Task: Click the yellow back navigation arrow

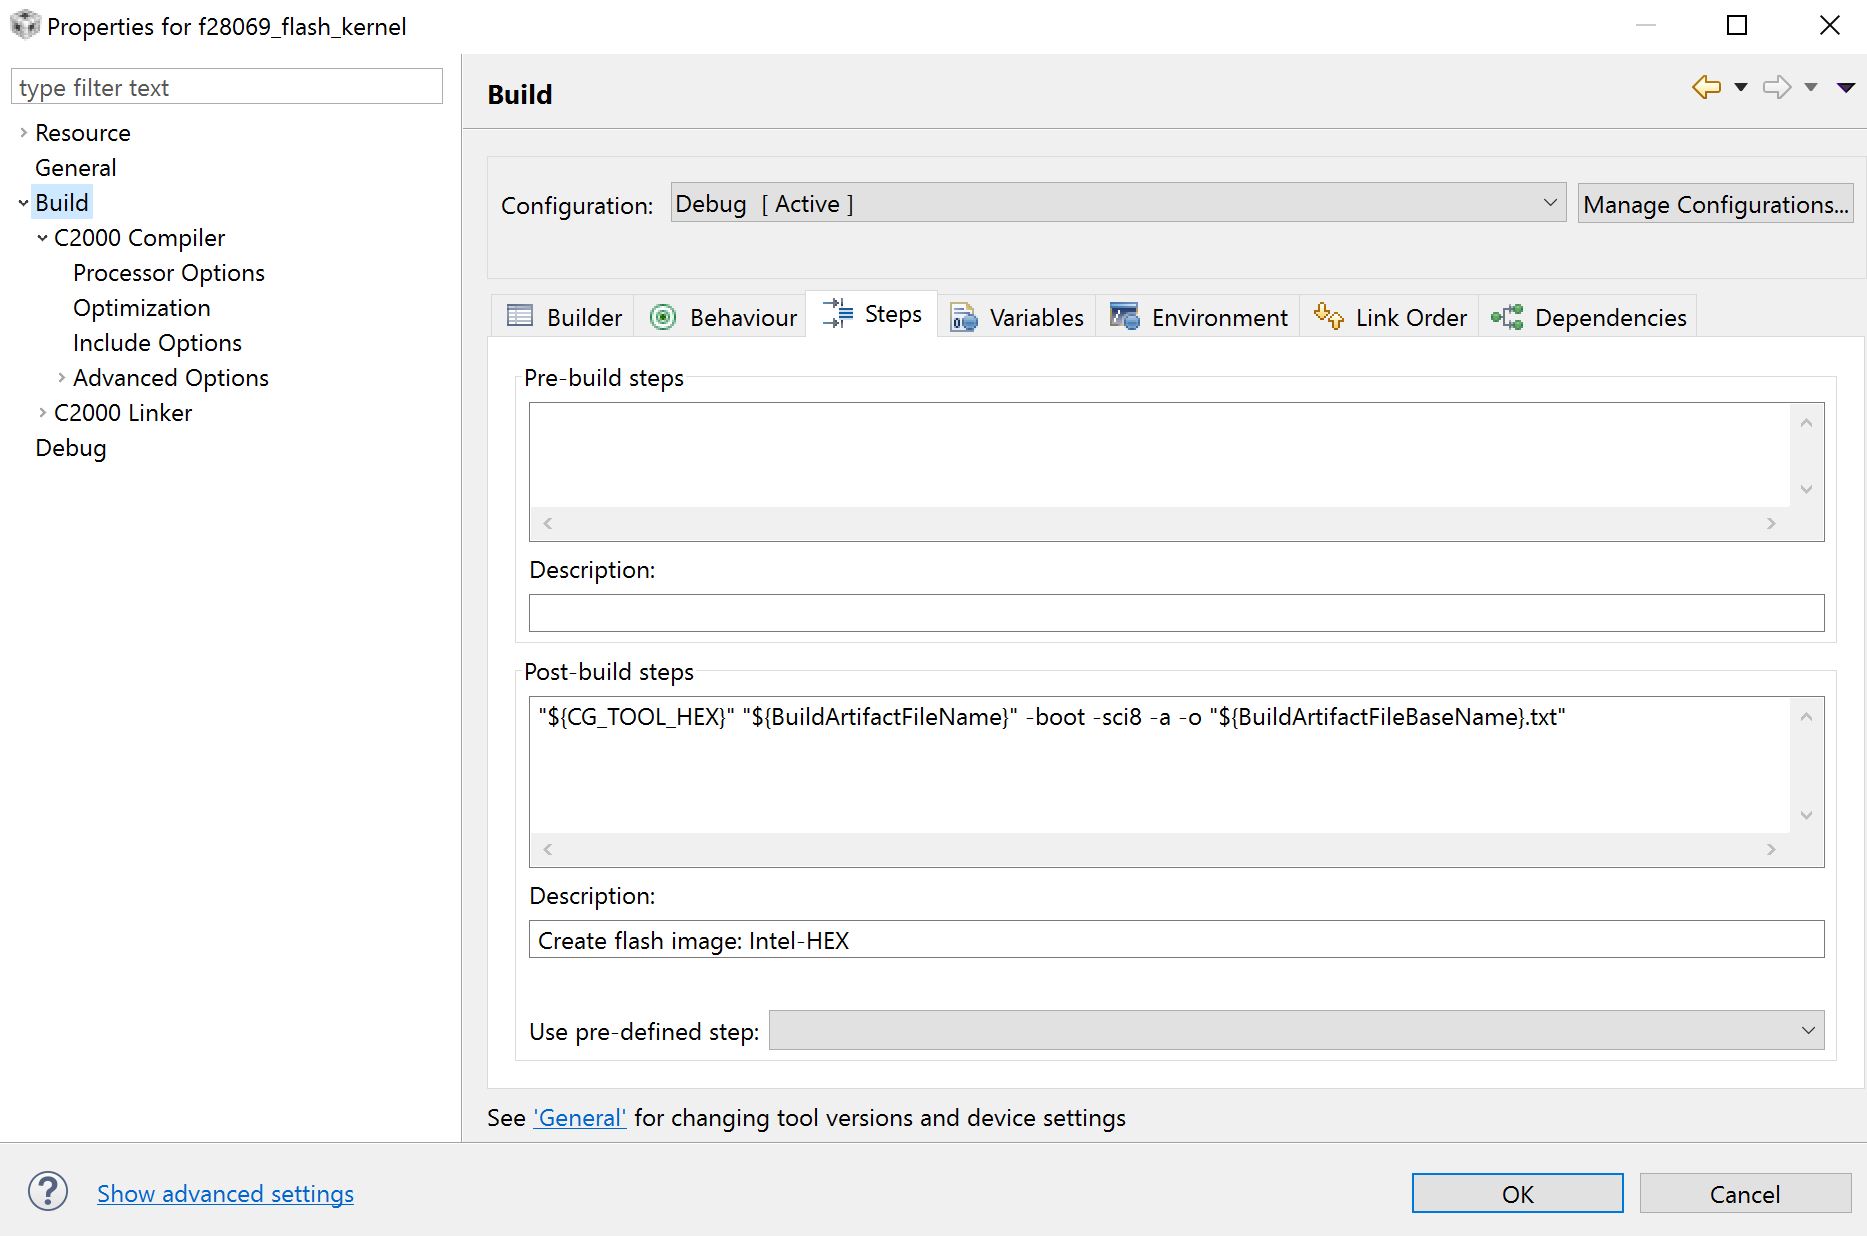Action: (x=1706, y=87)
